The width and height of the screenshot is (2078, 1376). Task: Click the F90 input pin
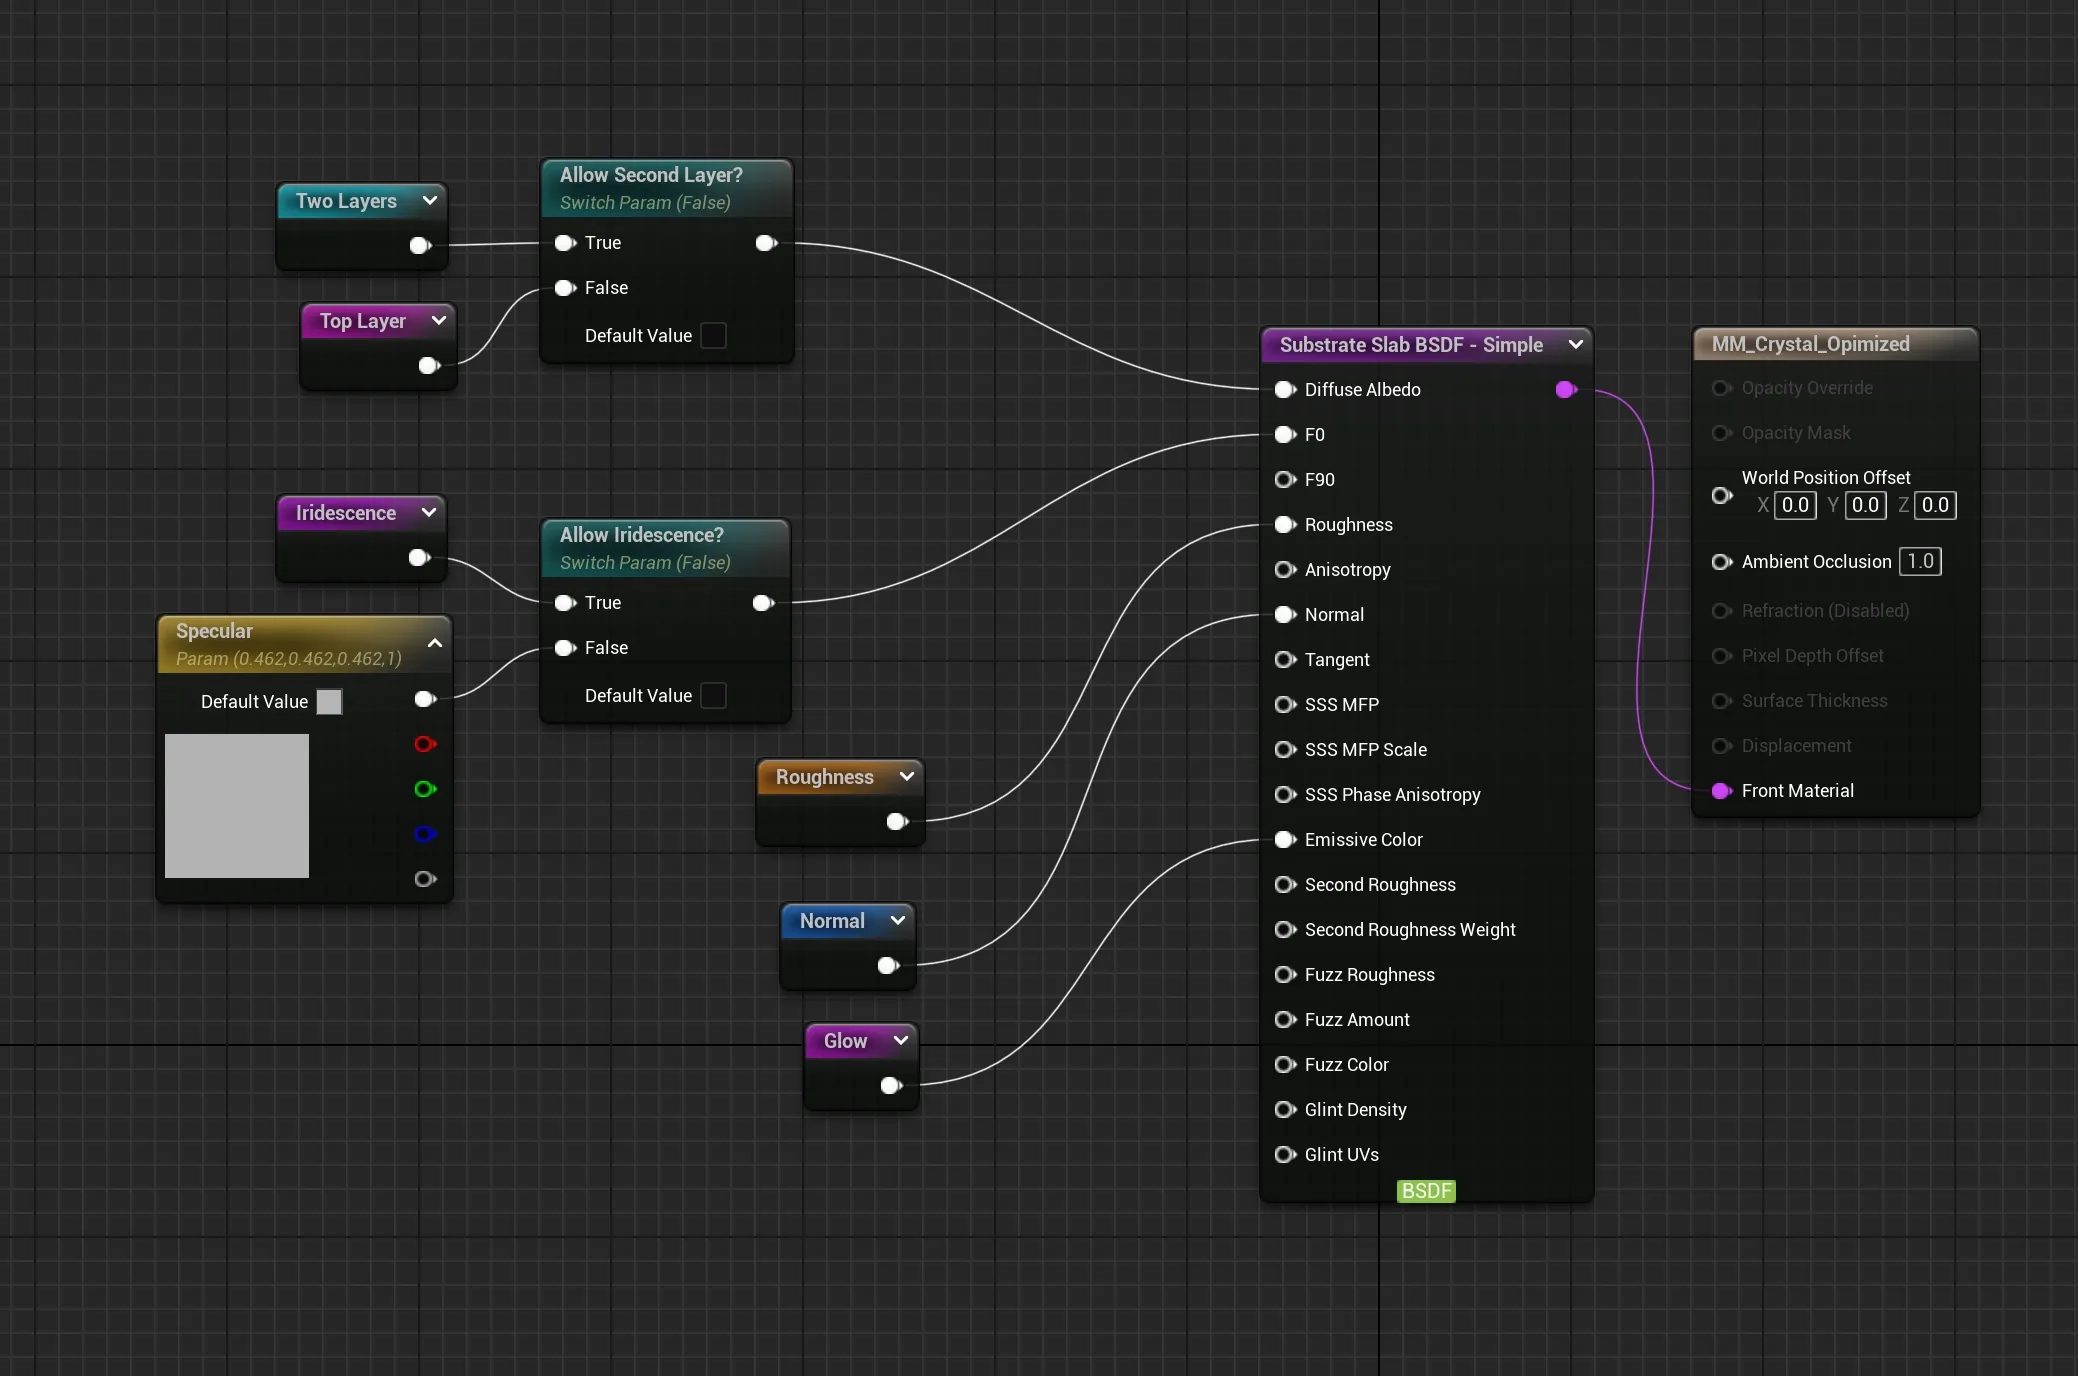tap(1285, 480)
